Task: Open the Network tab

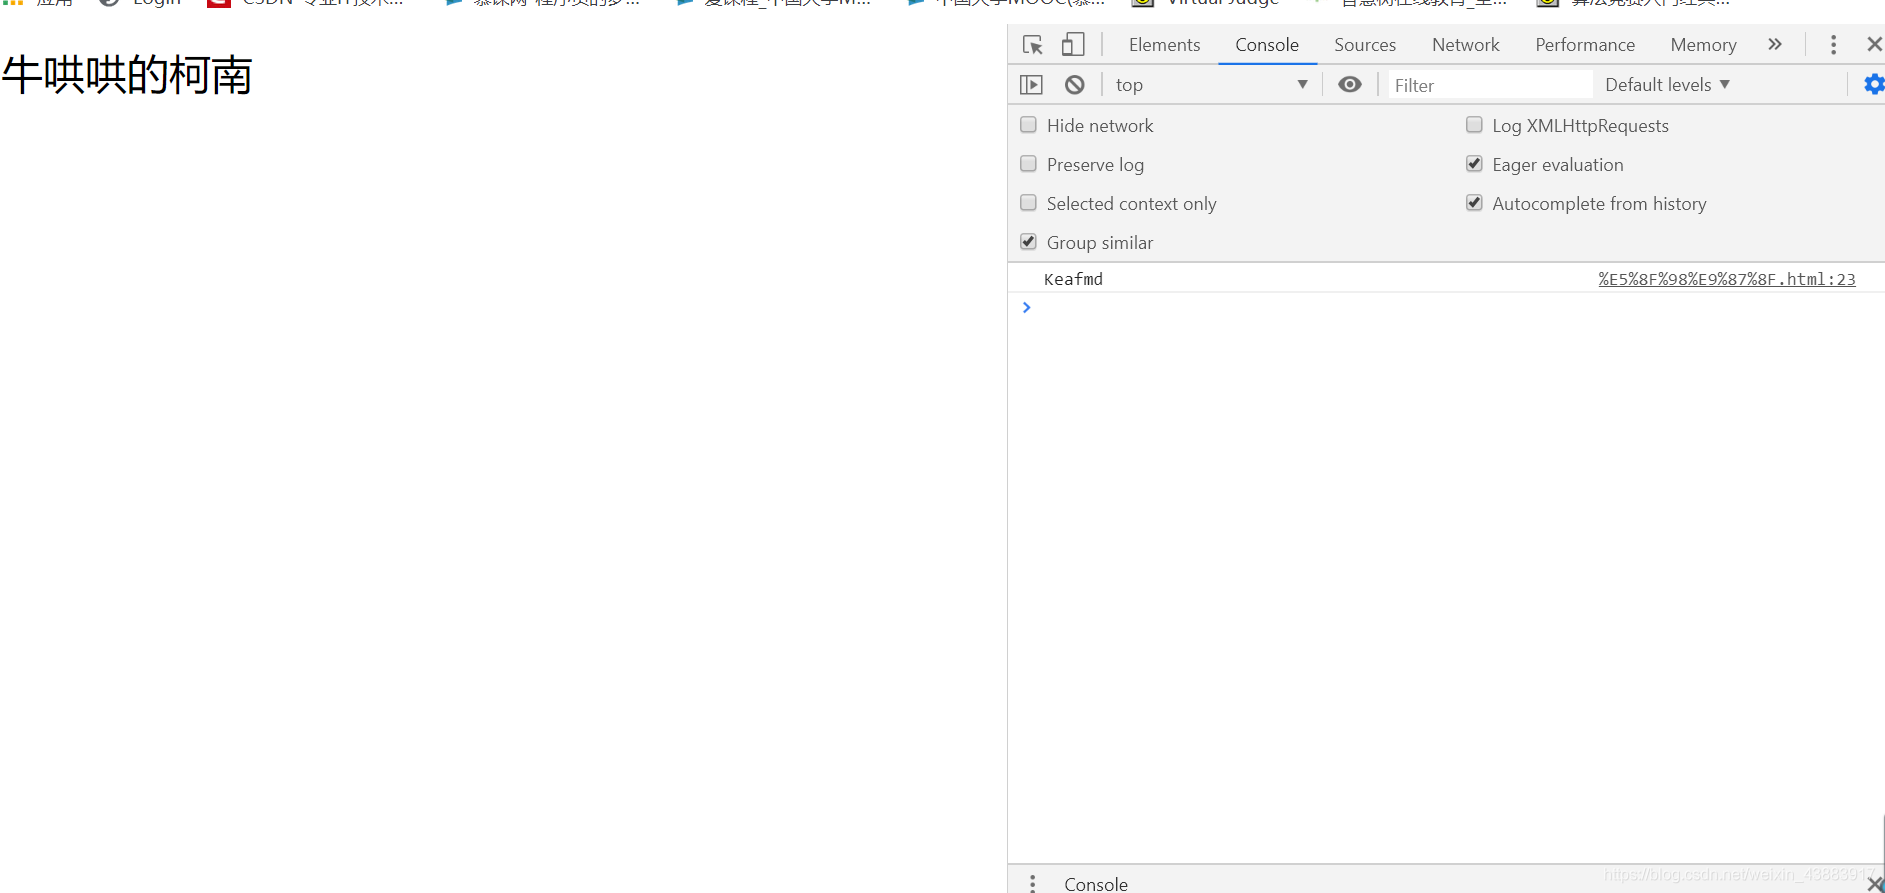Action: (1466, 45)
